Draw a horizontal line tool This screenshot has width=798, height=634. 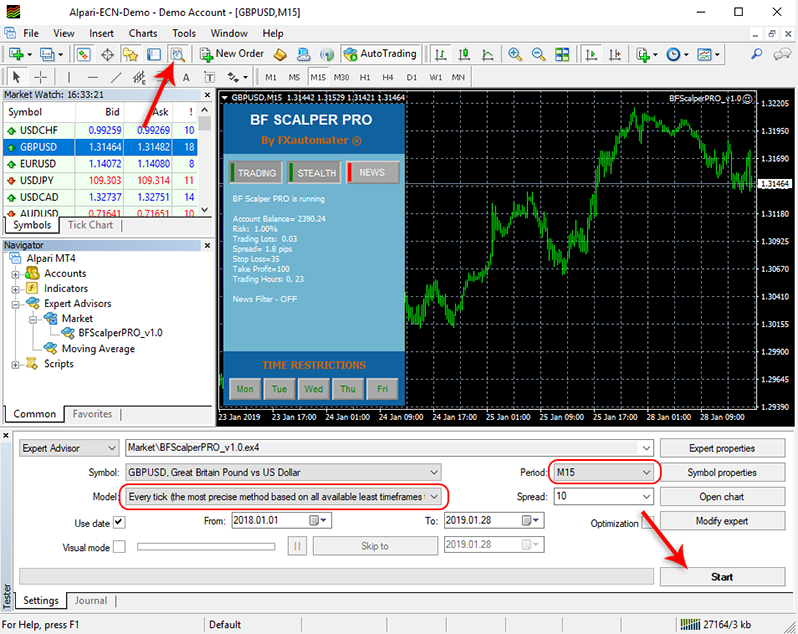(x=92, y=77)
